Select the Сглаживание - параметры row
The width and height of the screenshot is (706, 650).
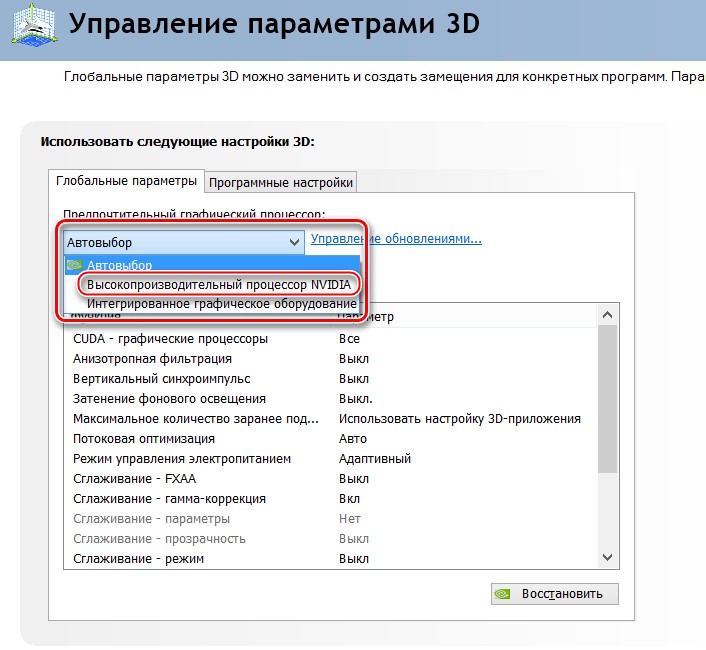[x=331, y=519]
